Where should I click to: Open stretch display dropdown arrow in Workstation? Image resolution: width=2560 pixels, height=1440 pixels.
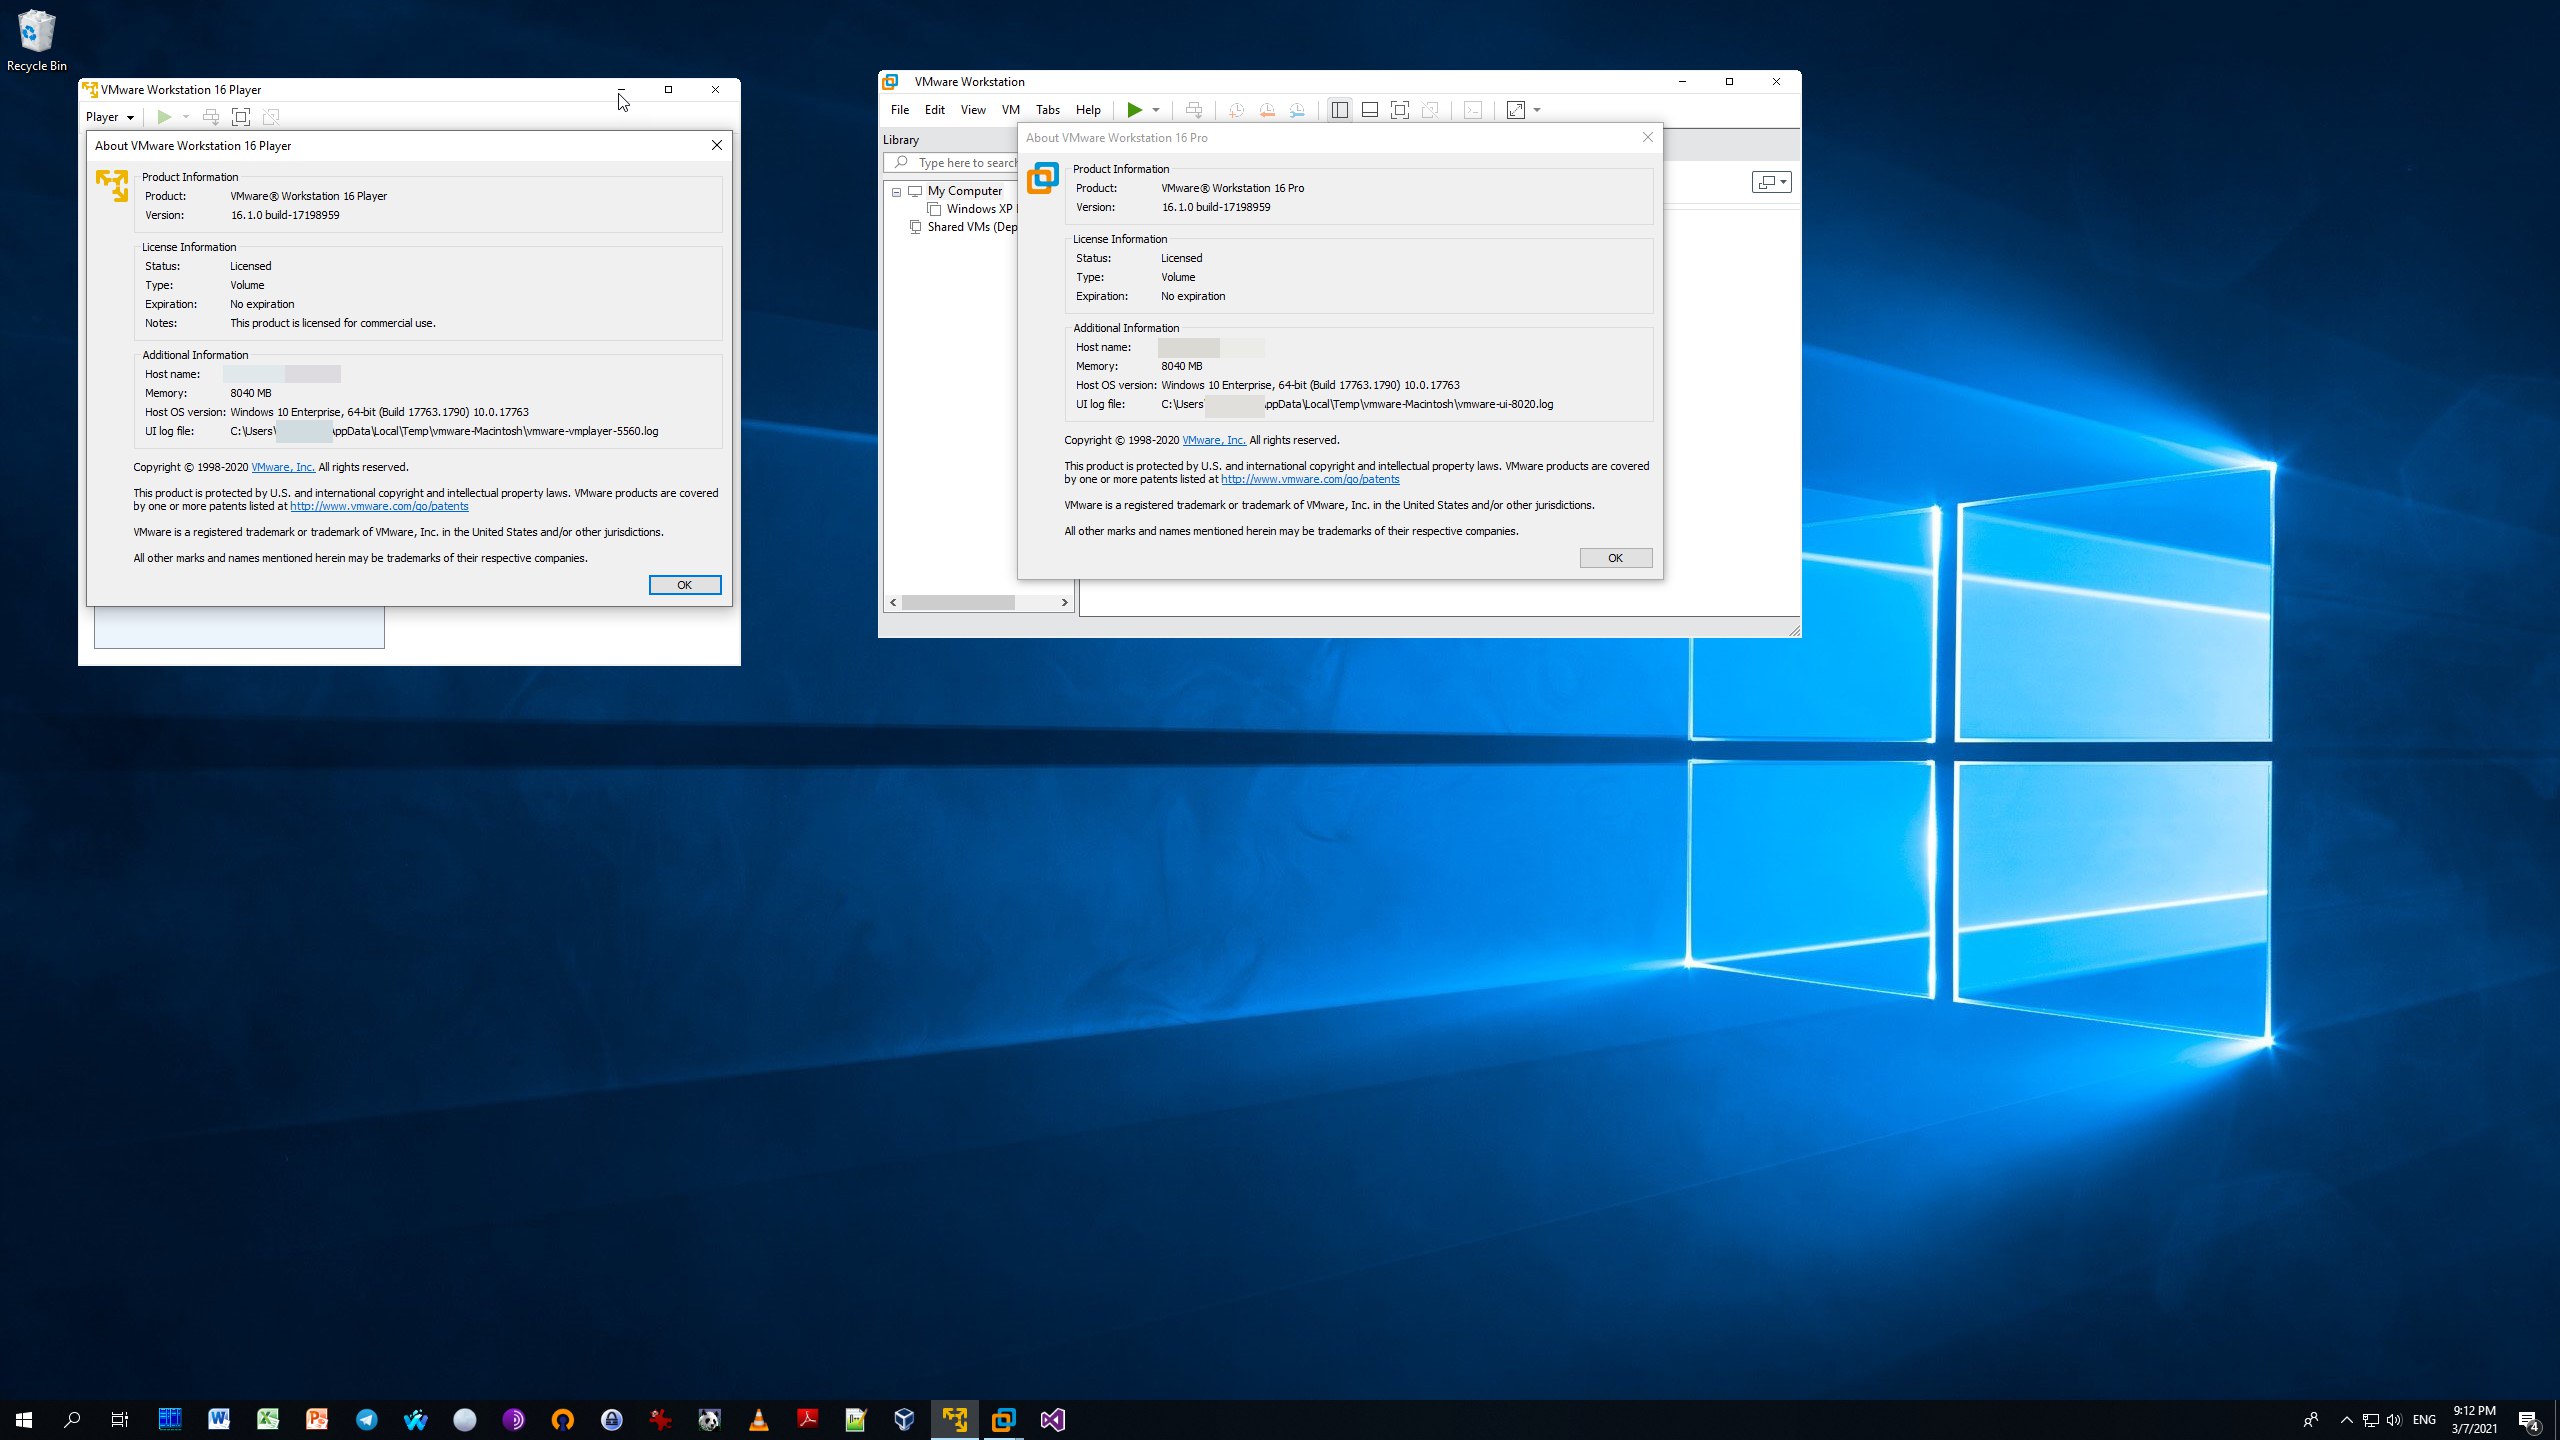pyautogui.click(x=1537, y=110)
